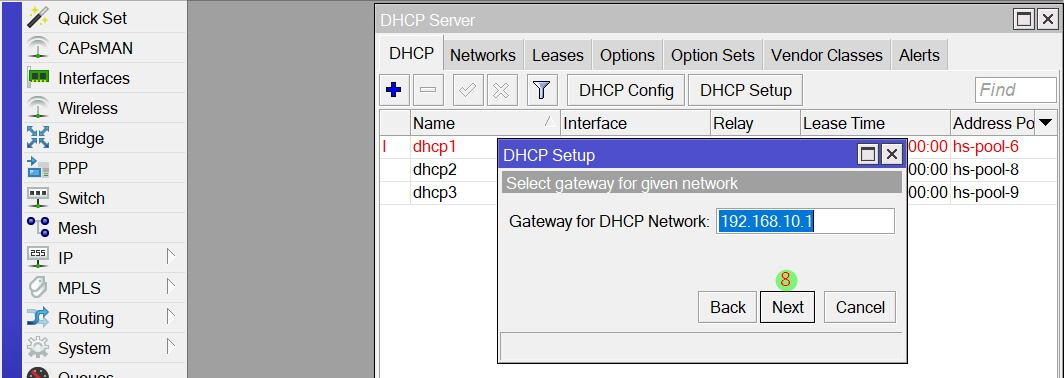Screen dimensions: 1064x378
Task: Expand the IP submenu arrow
Action: (171, 257)
